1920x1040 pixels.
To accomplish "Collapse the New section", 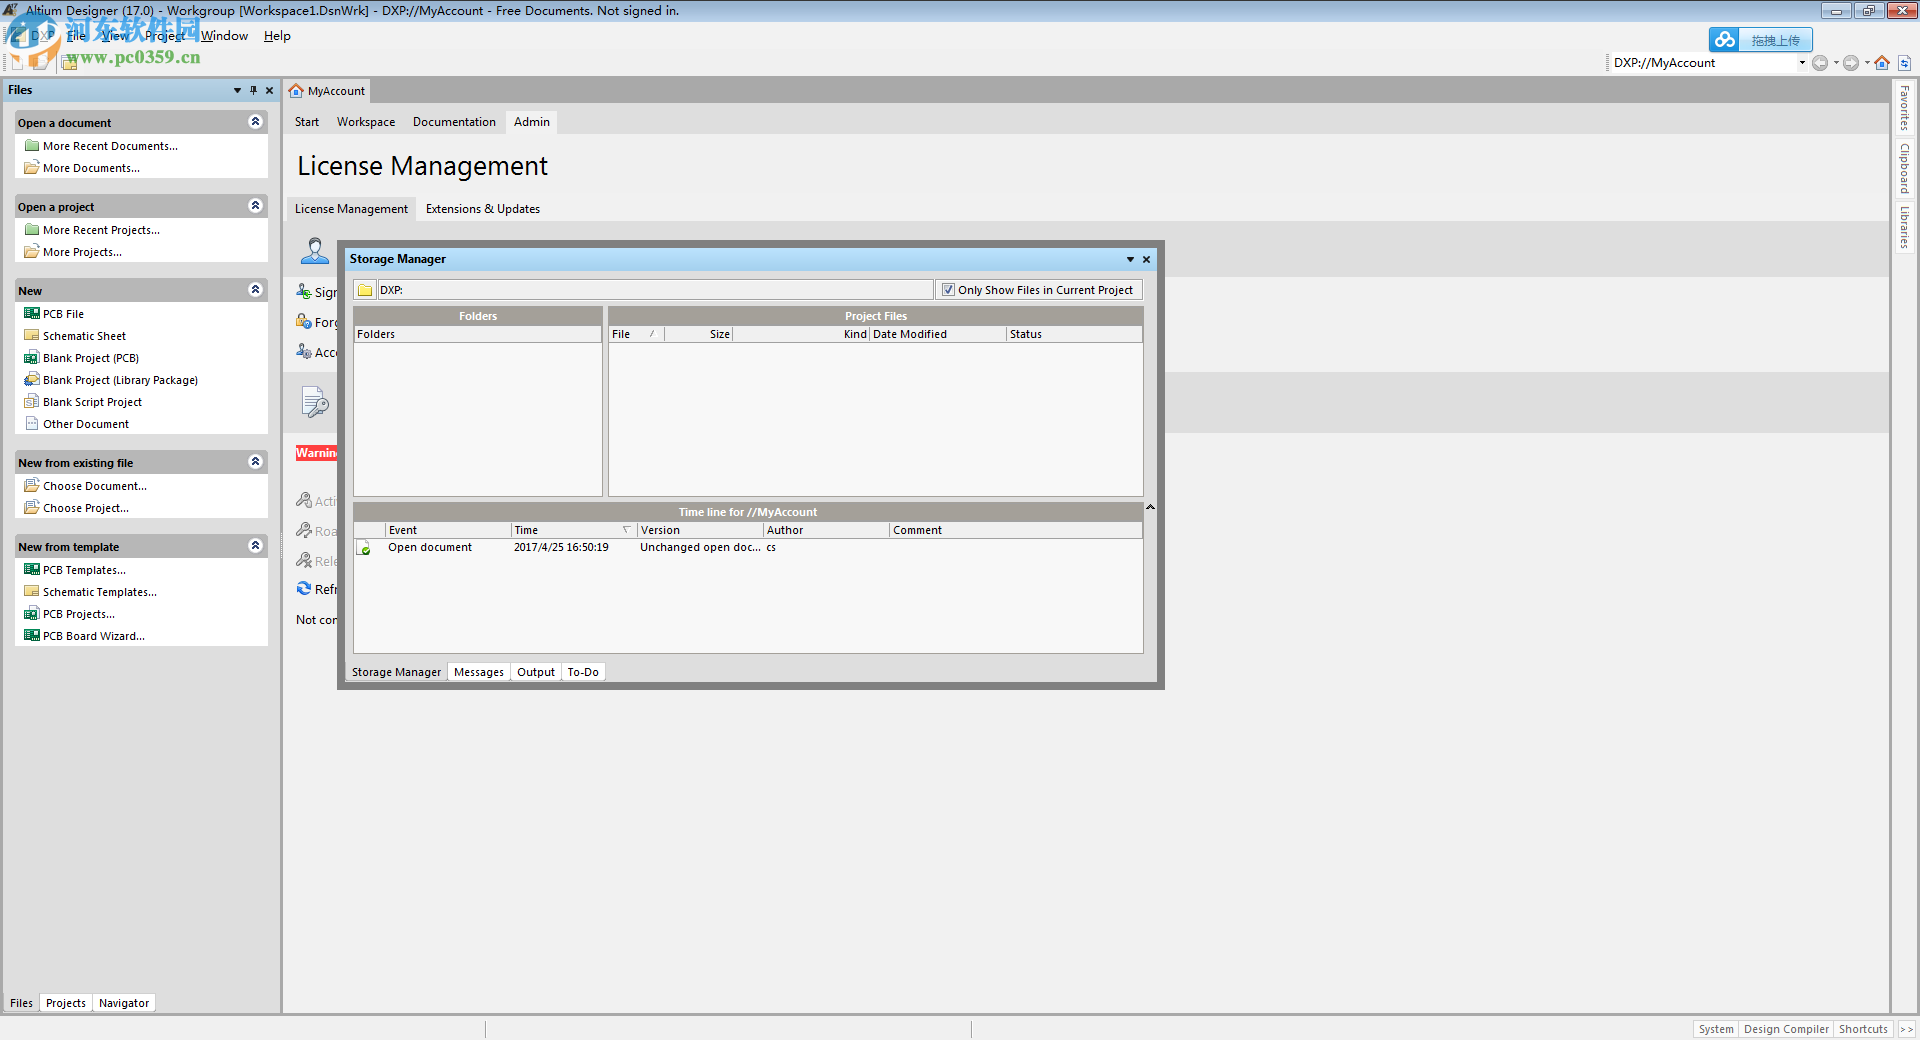I will (x=255, y=290).
